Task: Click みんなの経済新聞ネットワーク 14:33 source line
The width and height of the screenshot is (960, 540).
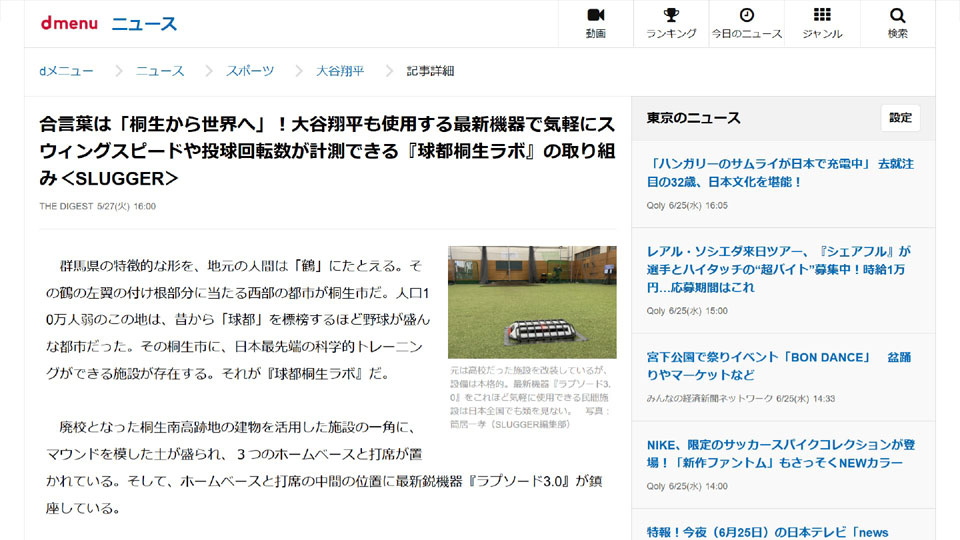Action: [741, 399]
